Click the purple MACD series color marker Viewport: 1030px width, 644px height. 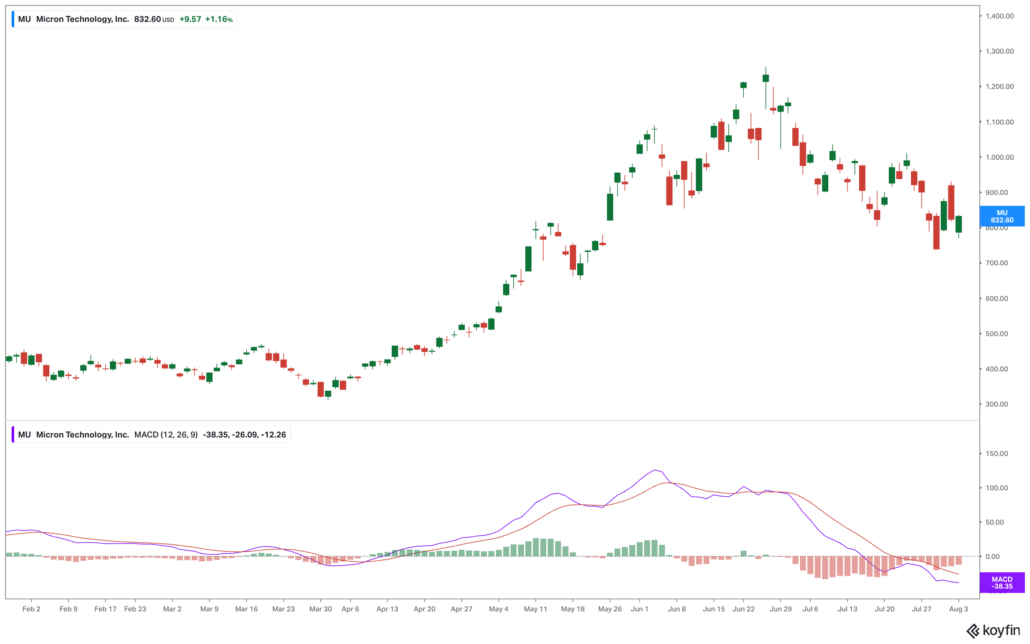click(x=13, y=434)
